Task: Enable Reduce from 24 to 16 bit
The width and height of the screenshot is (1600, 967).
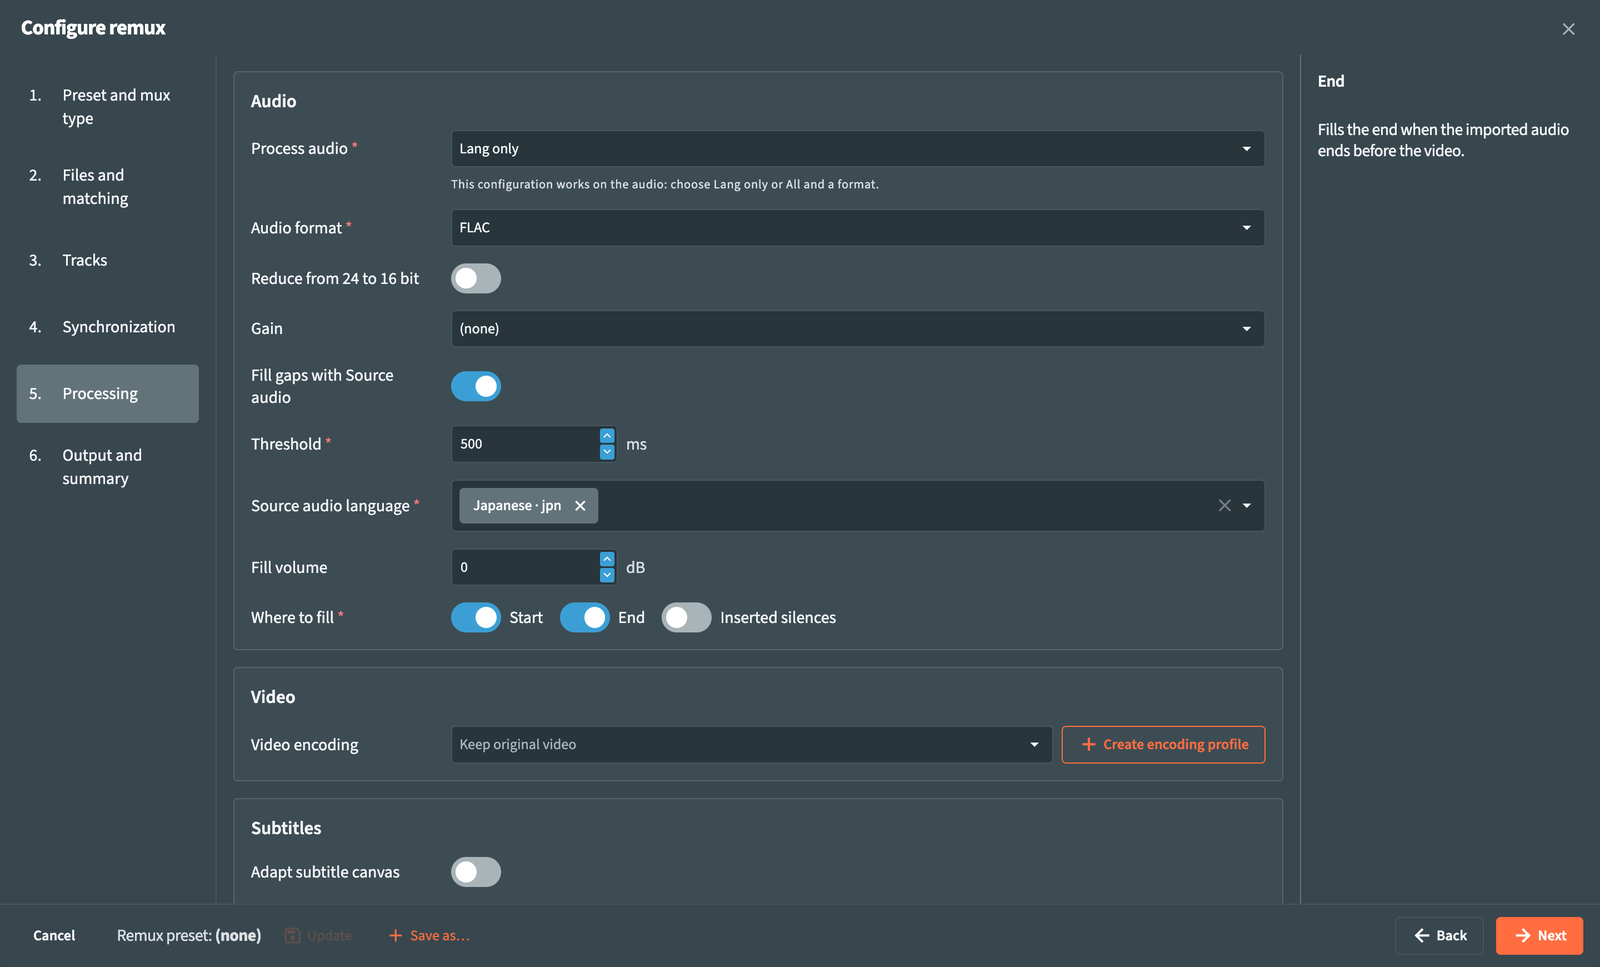Action: 476,278
